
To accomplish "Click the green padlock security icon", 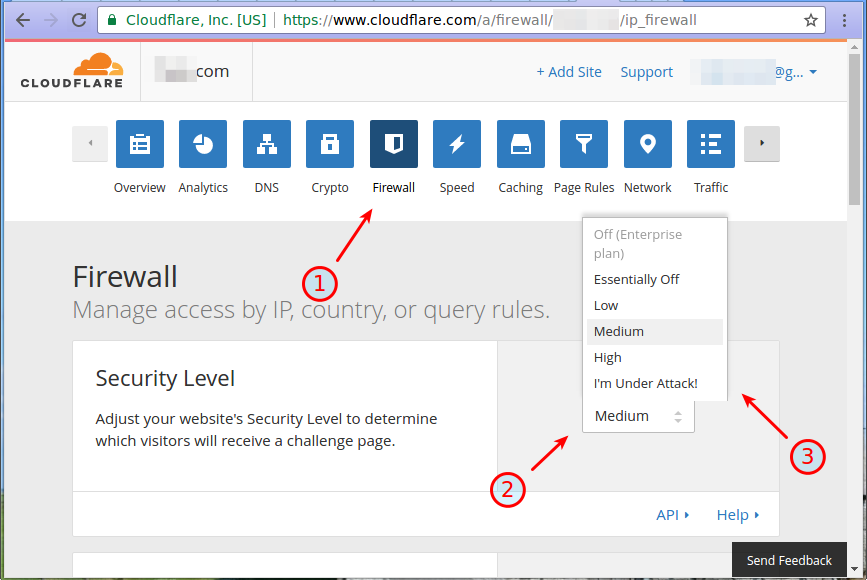I will 112,20.
